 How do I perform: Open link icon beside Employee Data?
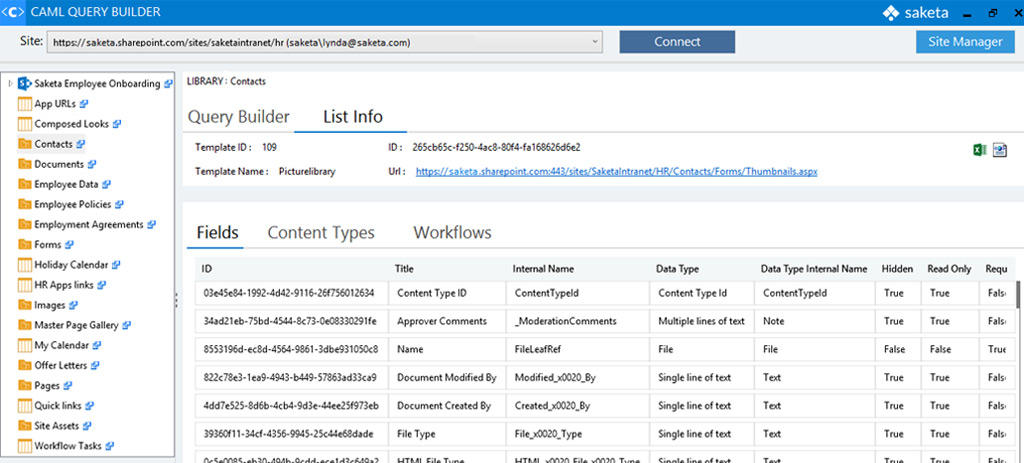point(106,184)
